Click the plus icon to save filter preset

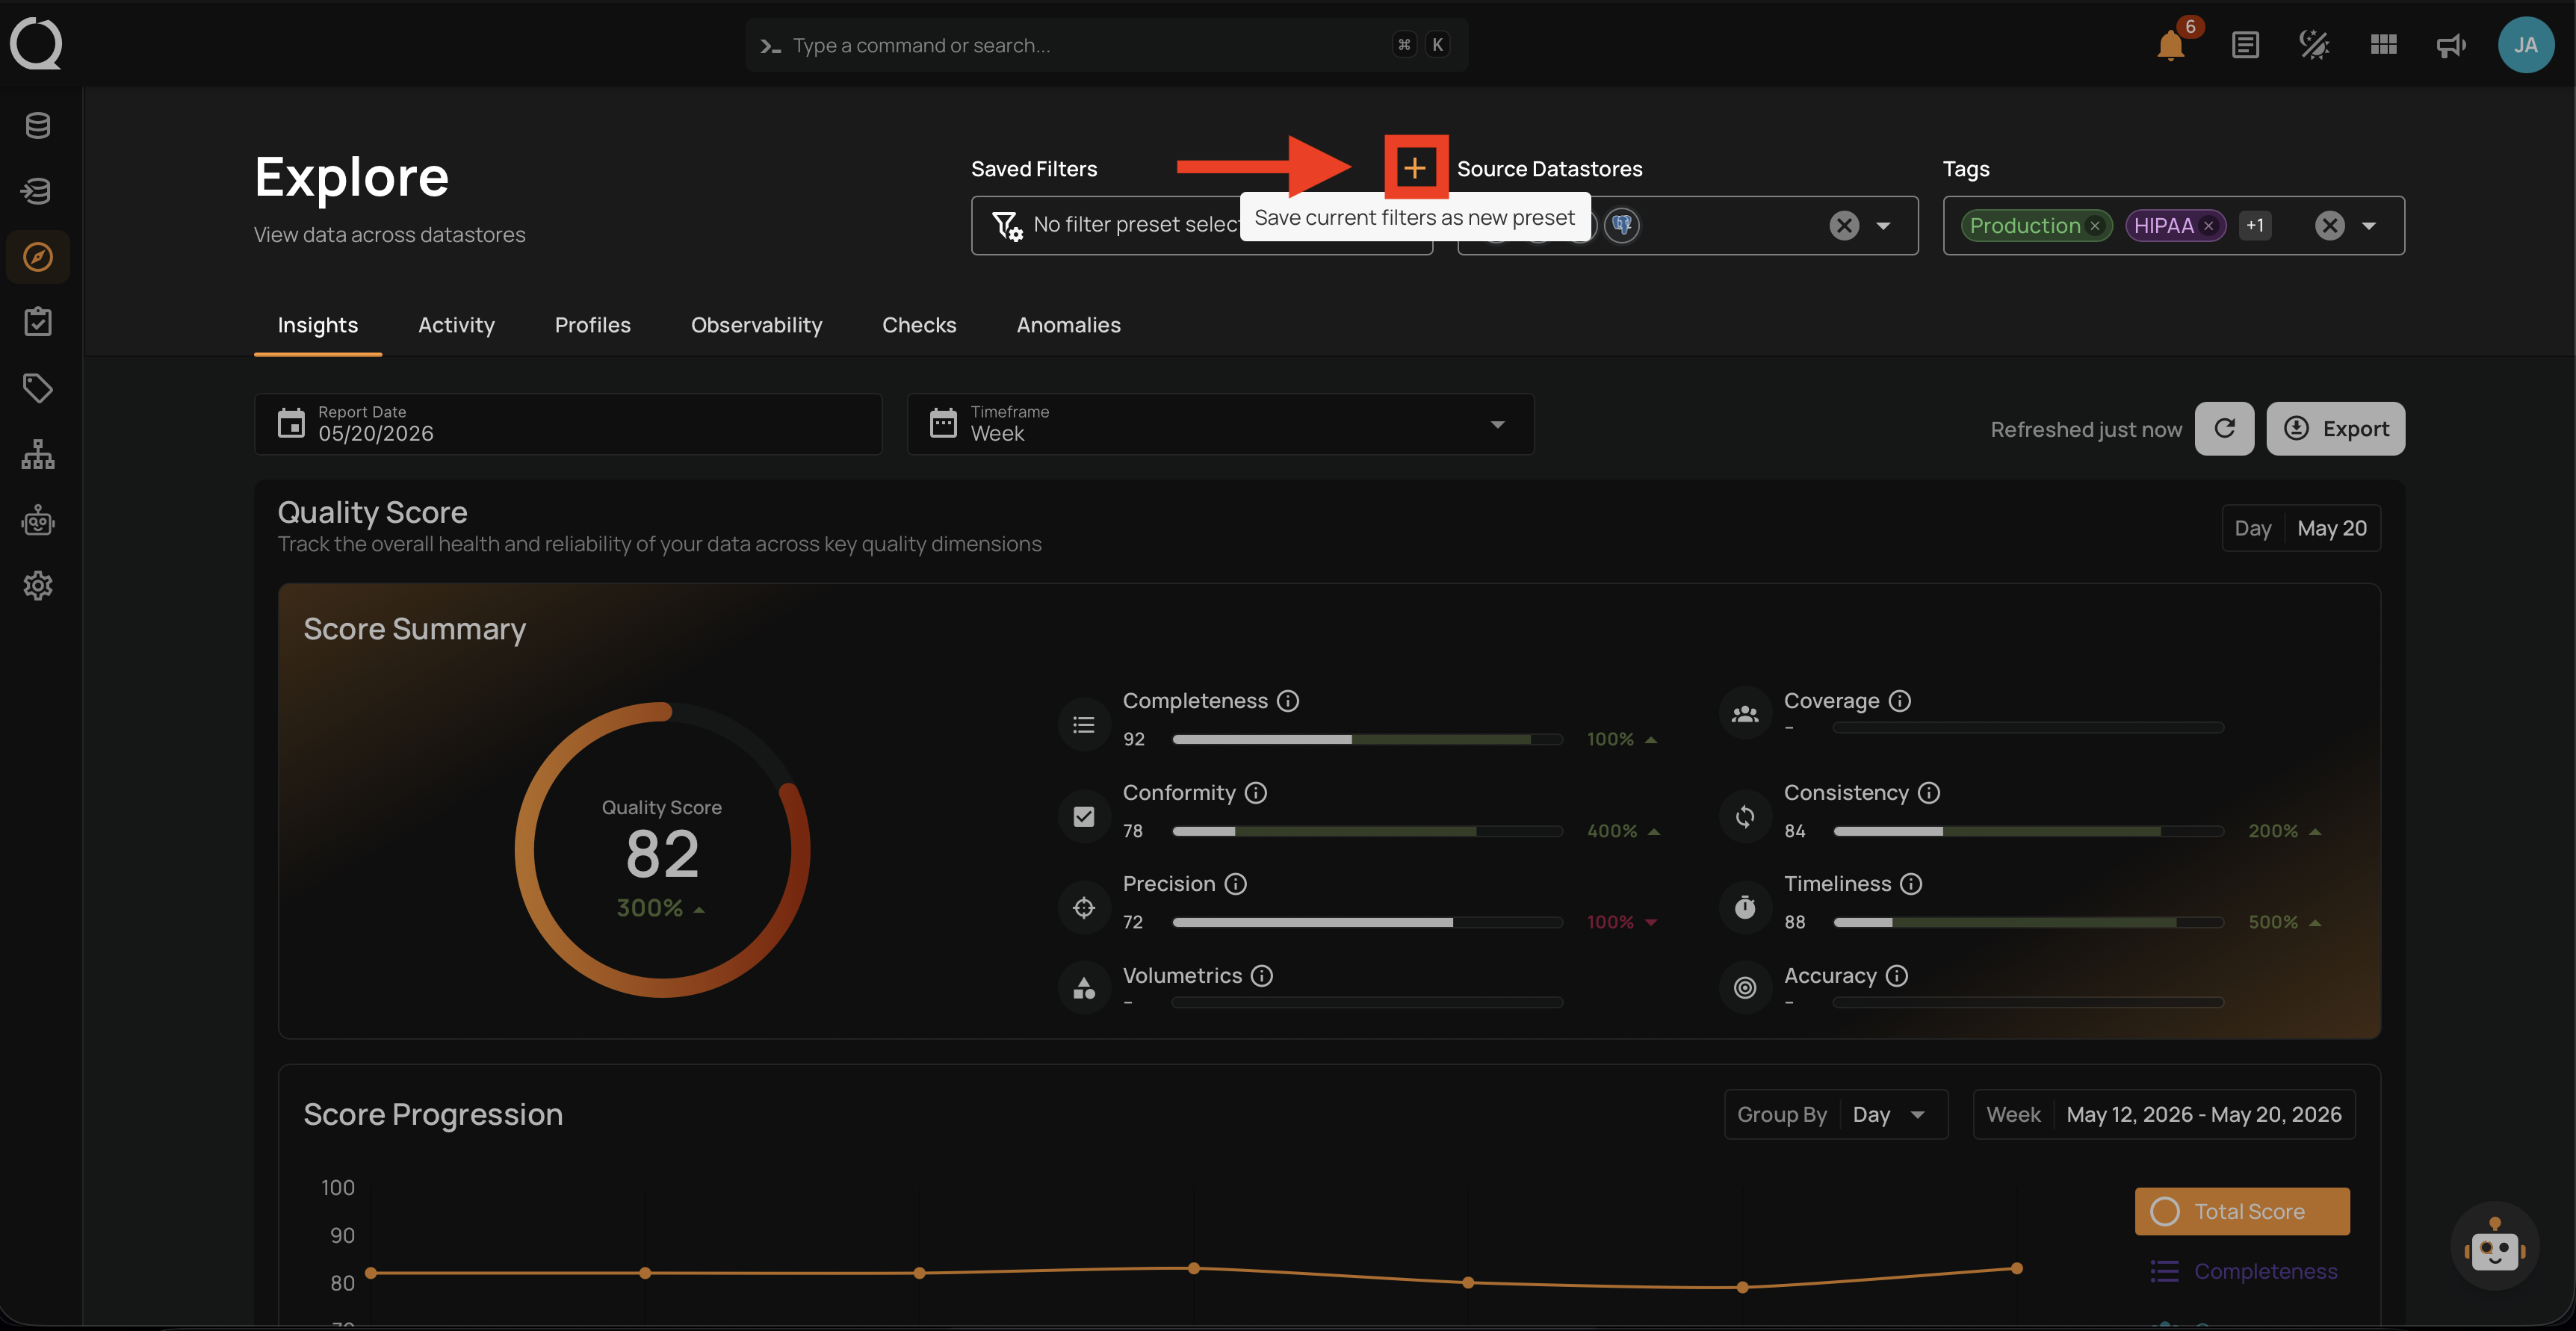[x=1415, y=168]
